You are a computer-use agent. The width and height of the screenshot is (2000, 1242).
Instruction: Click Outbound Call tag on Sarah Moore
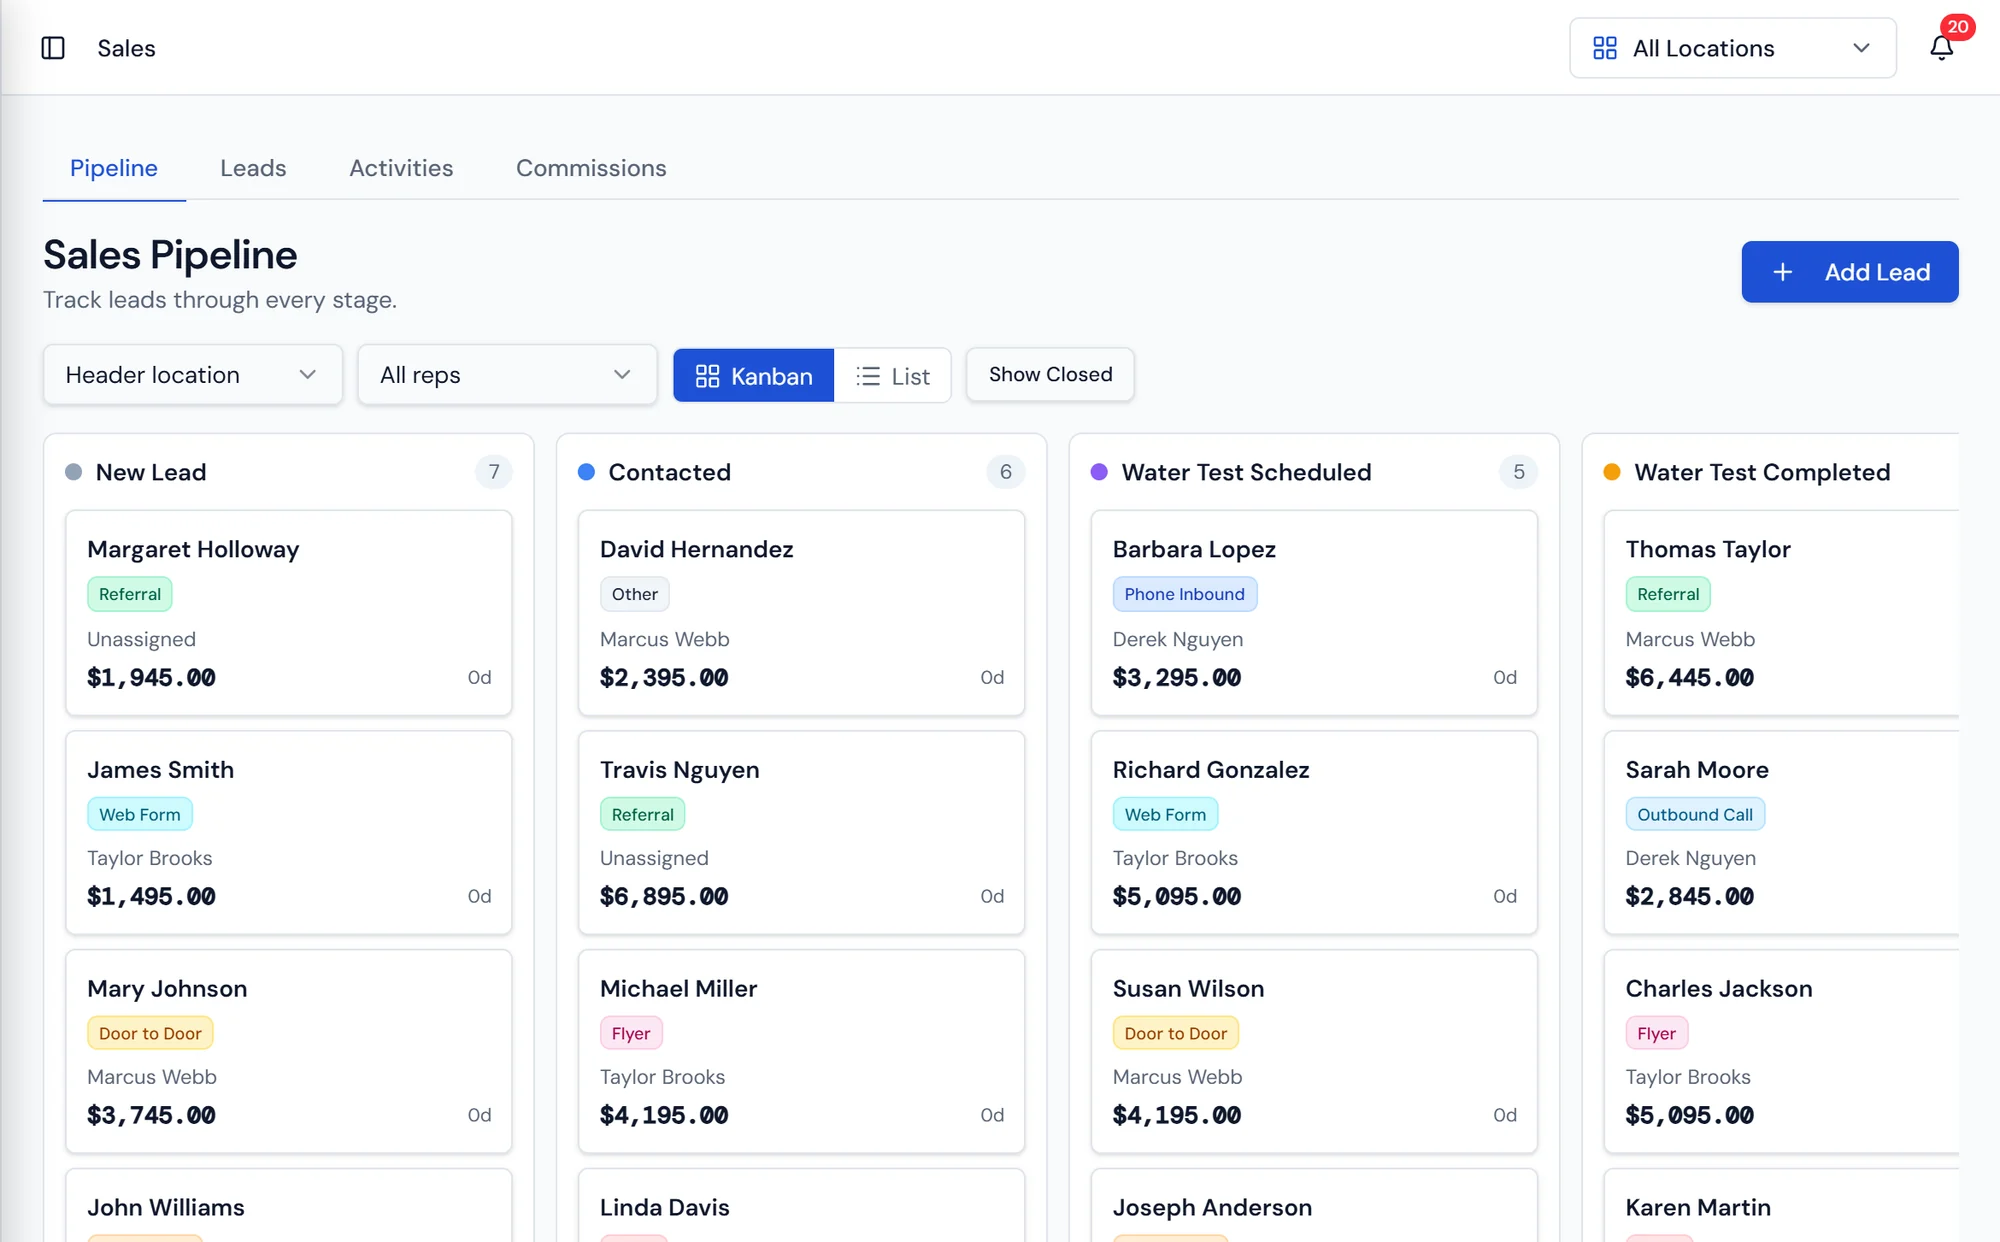(1695, 814)
